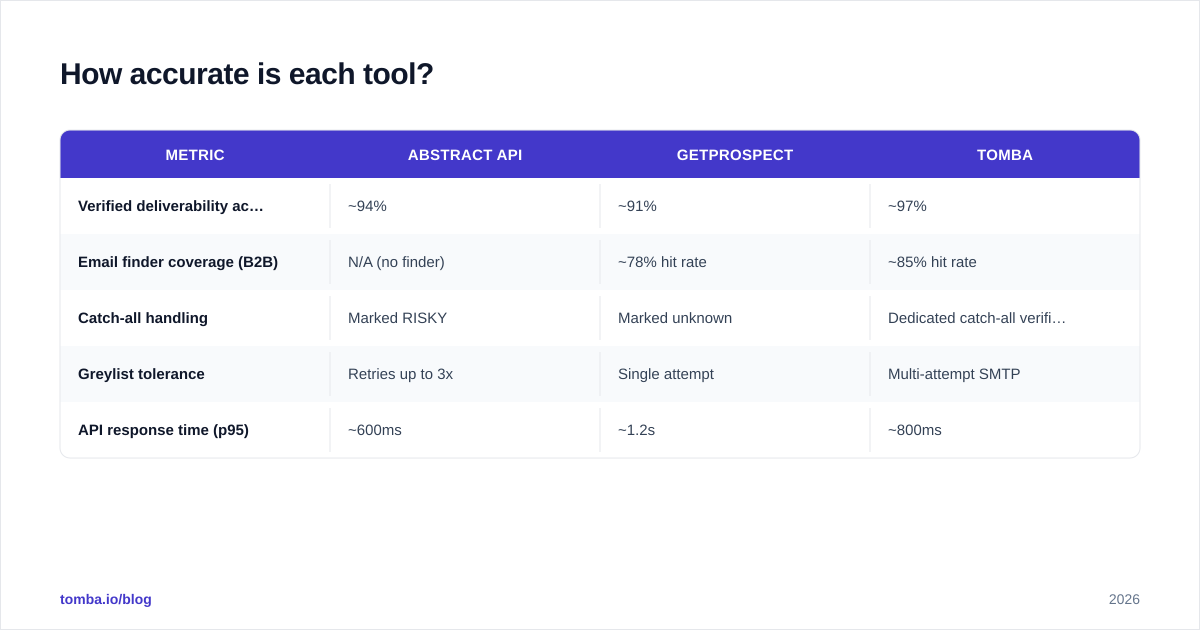Click the 'Dedicated catch-all verifi…' cell

click(1005, 318)
